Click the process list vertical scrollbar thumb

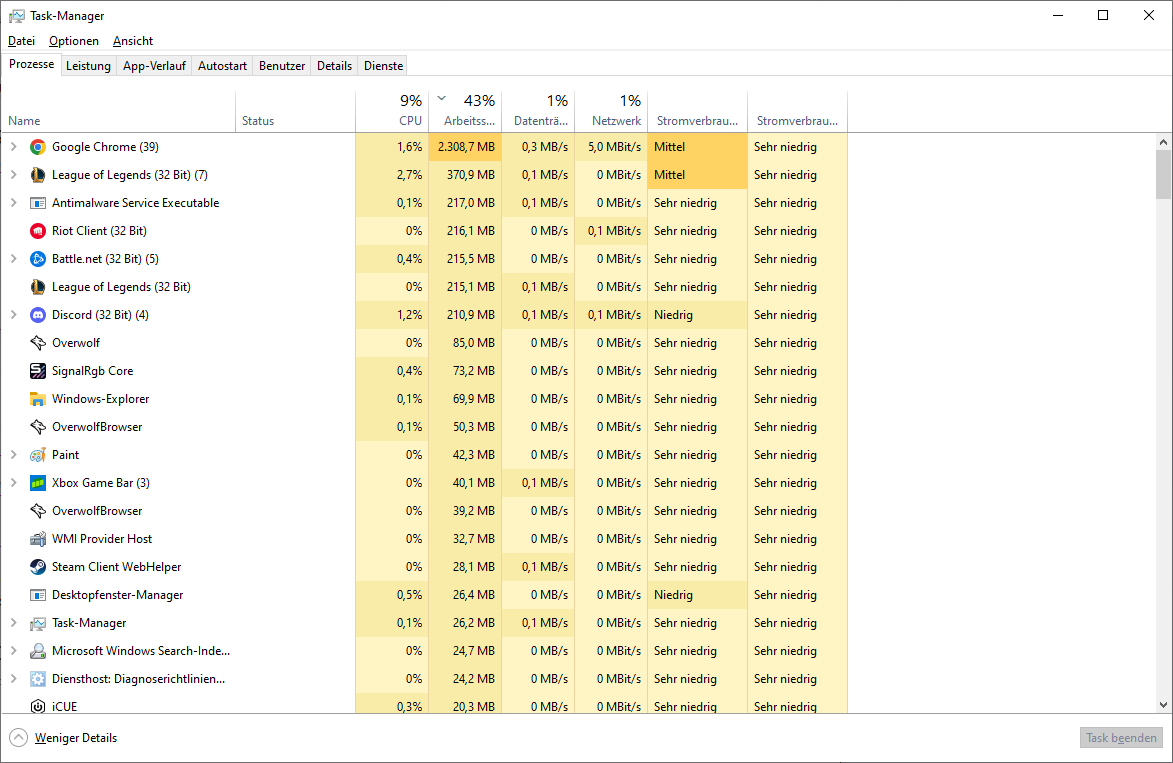pyautogui.click(x=1163, y=174)
